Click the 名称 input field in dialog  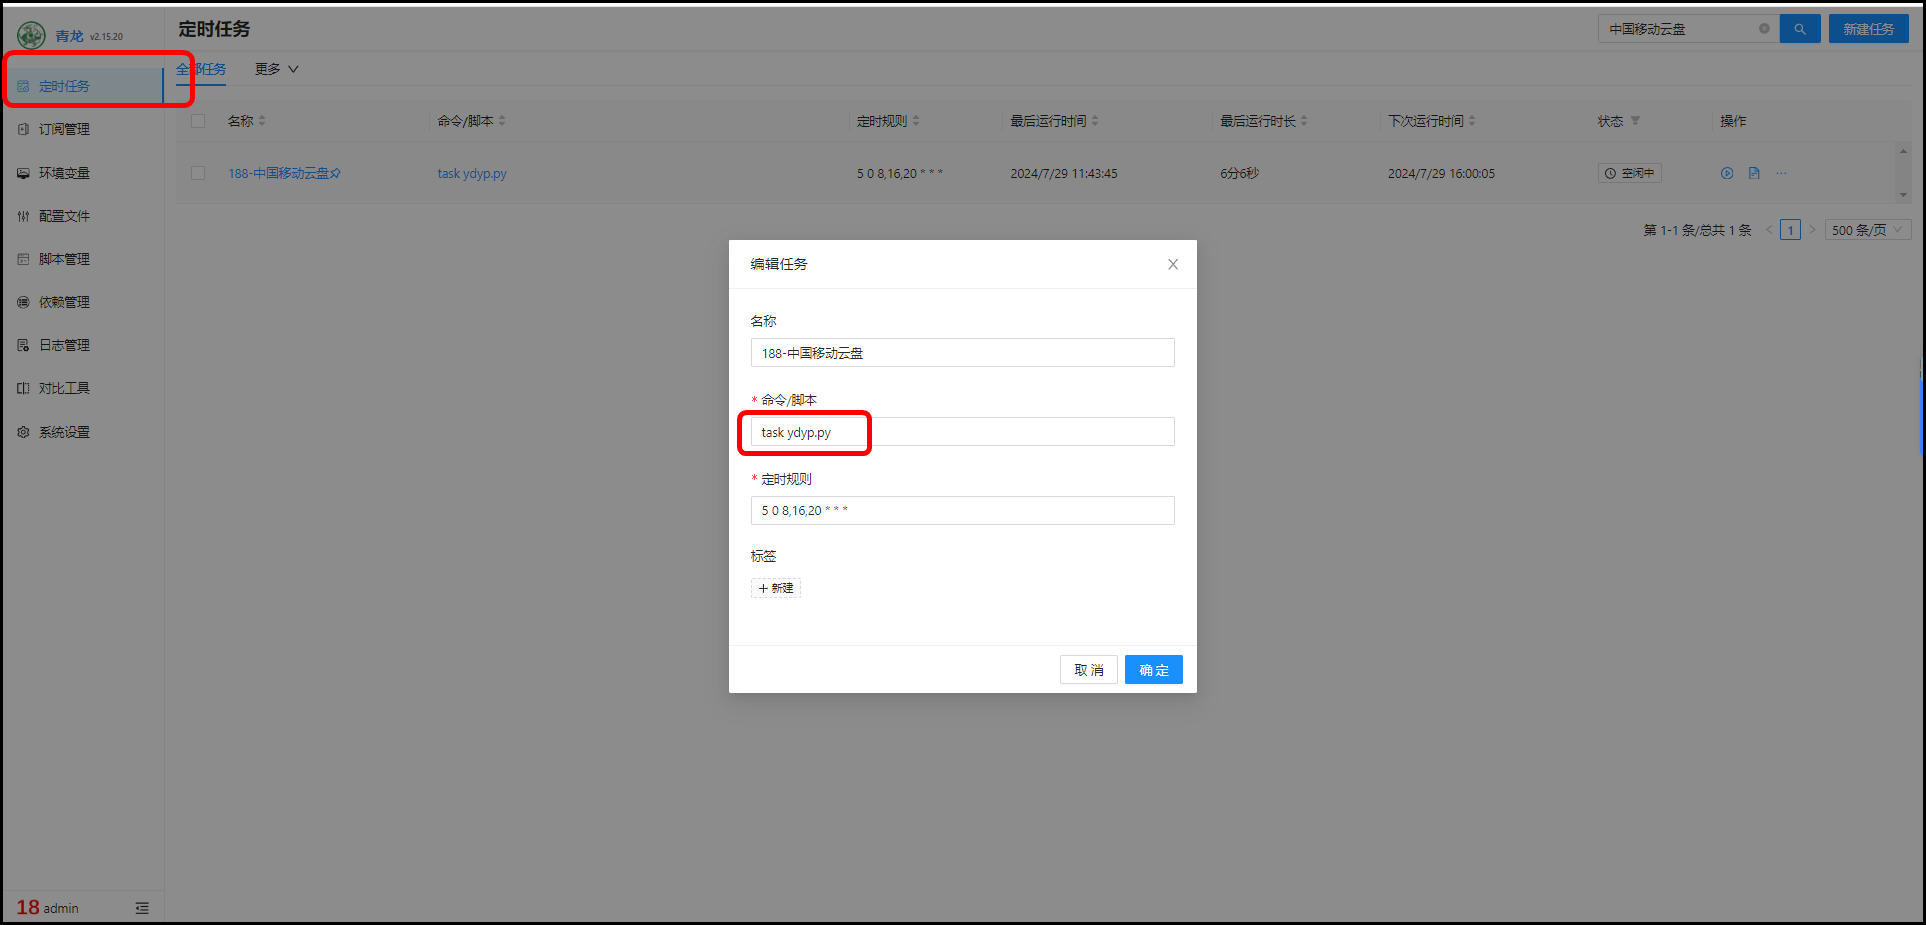[x=962, y=353]
